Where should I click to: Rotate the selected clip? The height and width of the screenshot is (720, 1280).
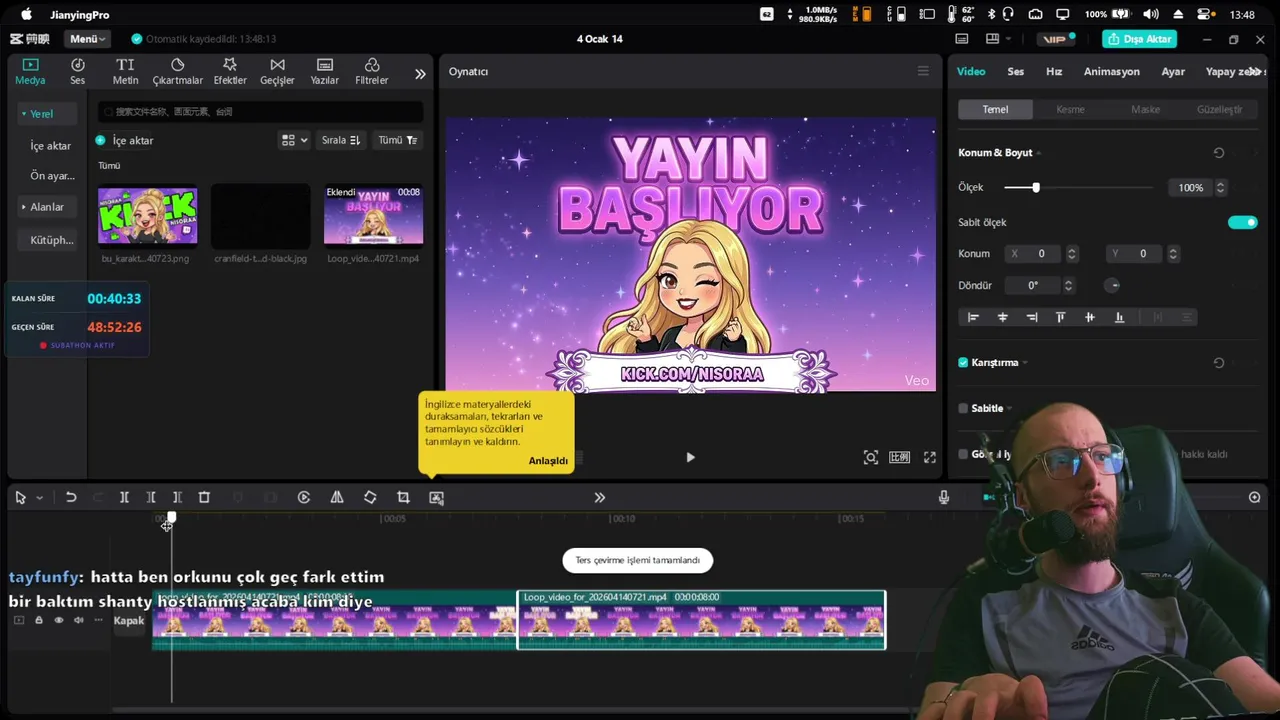tap(370, 497)
